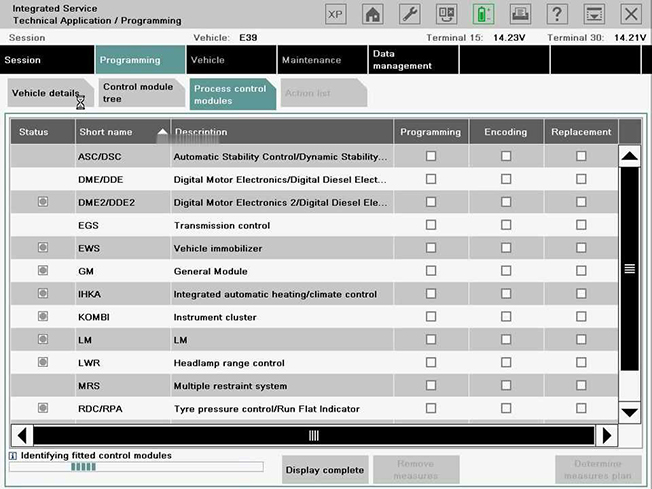Open the green battery status icon
This screenshot has width=652, height=489.
click(x=483, y=15)
